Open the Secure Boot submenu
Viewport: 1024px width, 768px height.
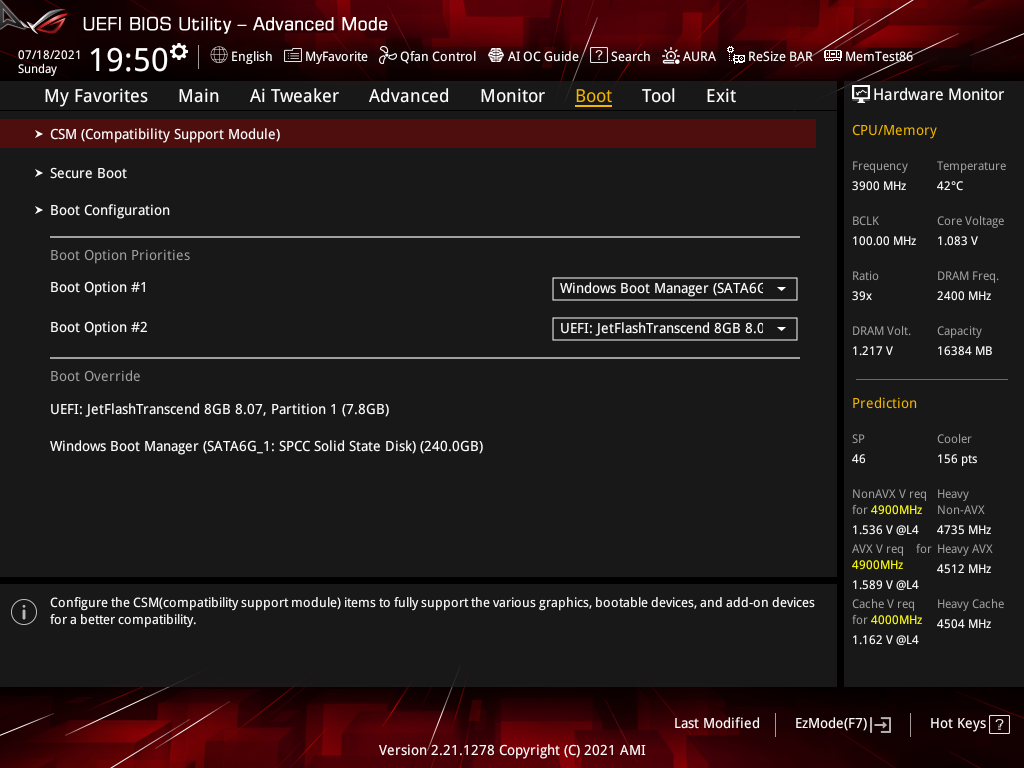coord(88,172)
